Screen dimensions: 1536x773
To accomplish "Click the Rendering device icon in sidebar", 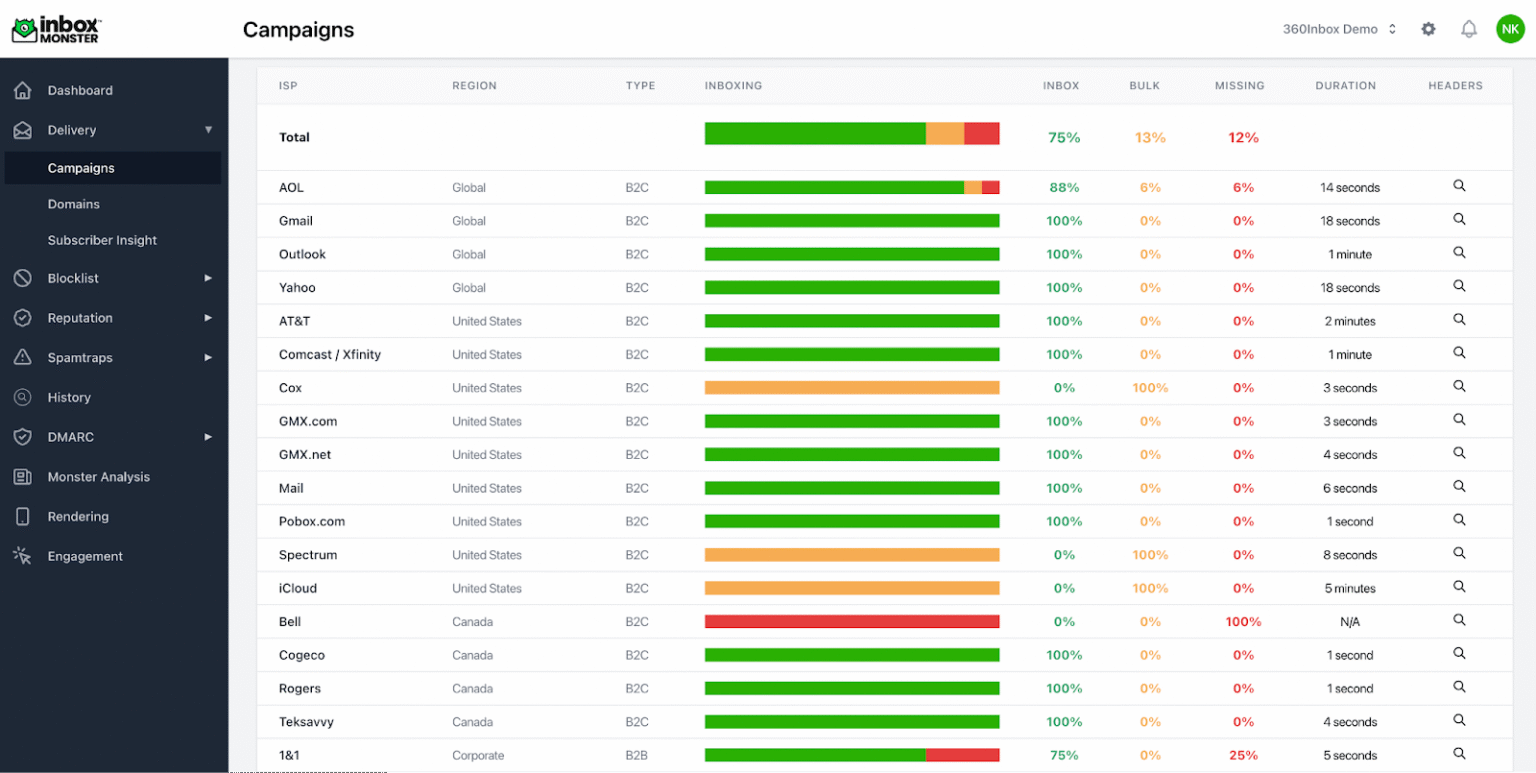I will tap(23, 517).
